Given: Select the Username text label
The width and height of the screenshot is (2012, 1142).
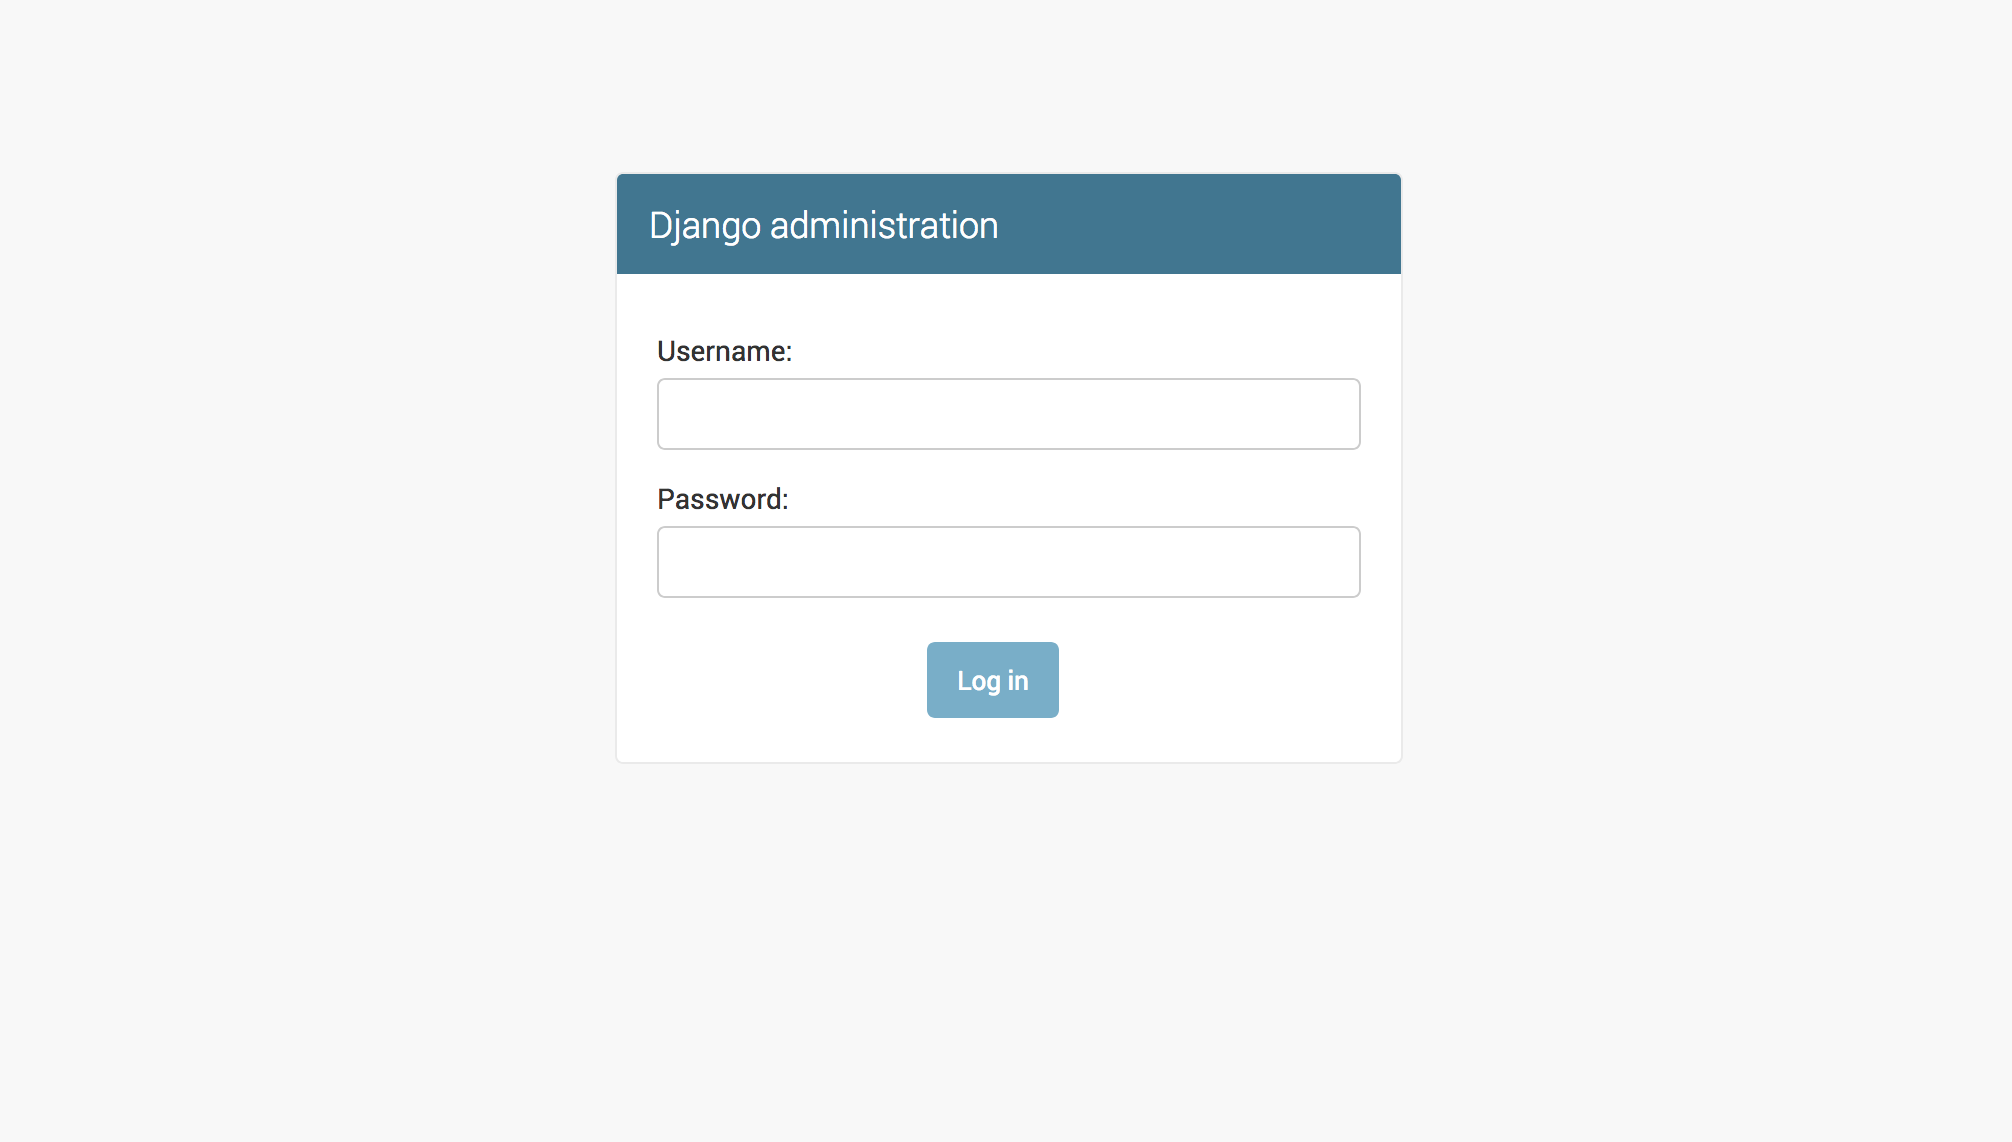Looking at the screenshot, I should point(723,350).
